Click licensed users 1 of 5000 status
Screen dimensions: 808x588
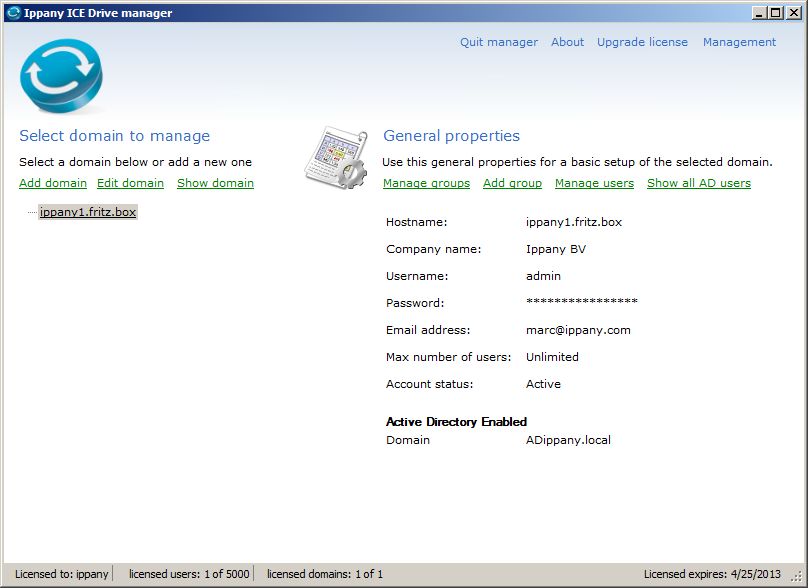pyautogui.click(x=189, y=574)
